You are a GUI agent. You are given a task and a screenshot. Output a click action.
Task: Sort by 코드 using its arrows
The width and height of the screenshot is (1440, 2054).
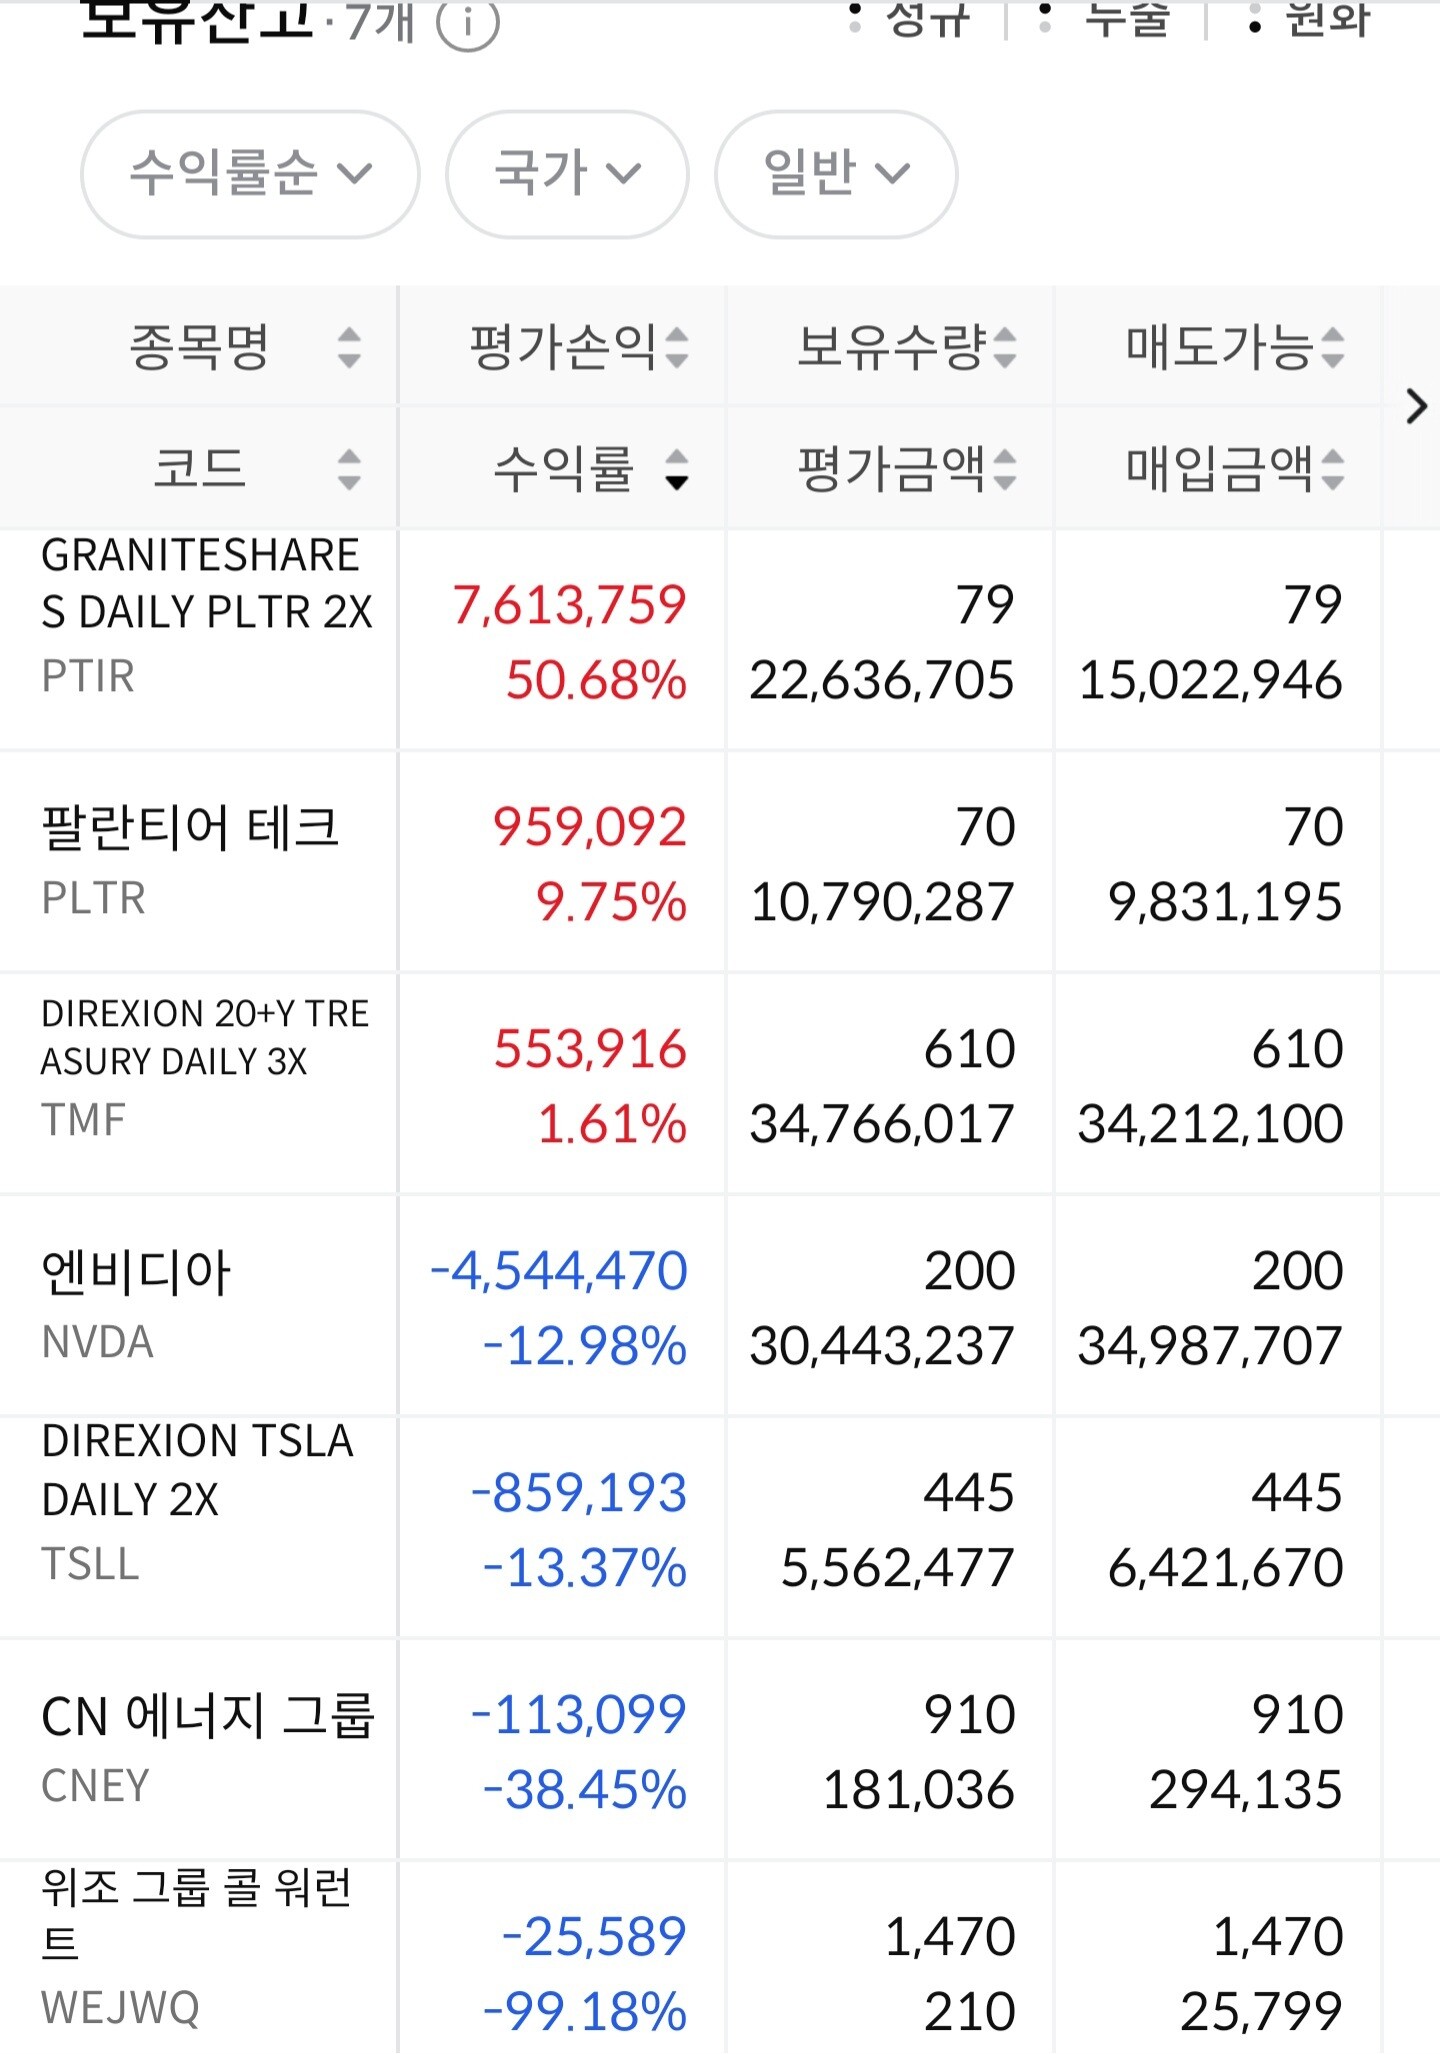pos(348,469)
